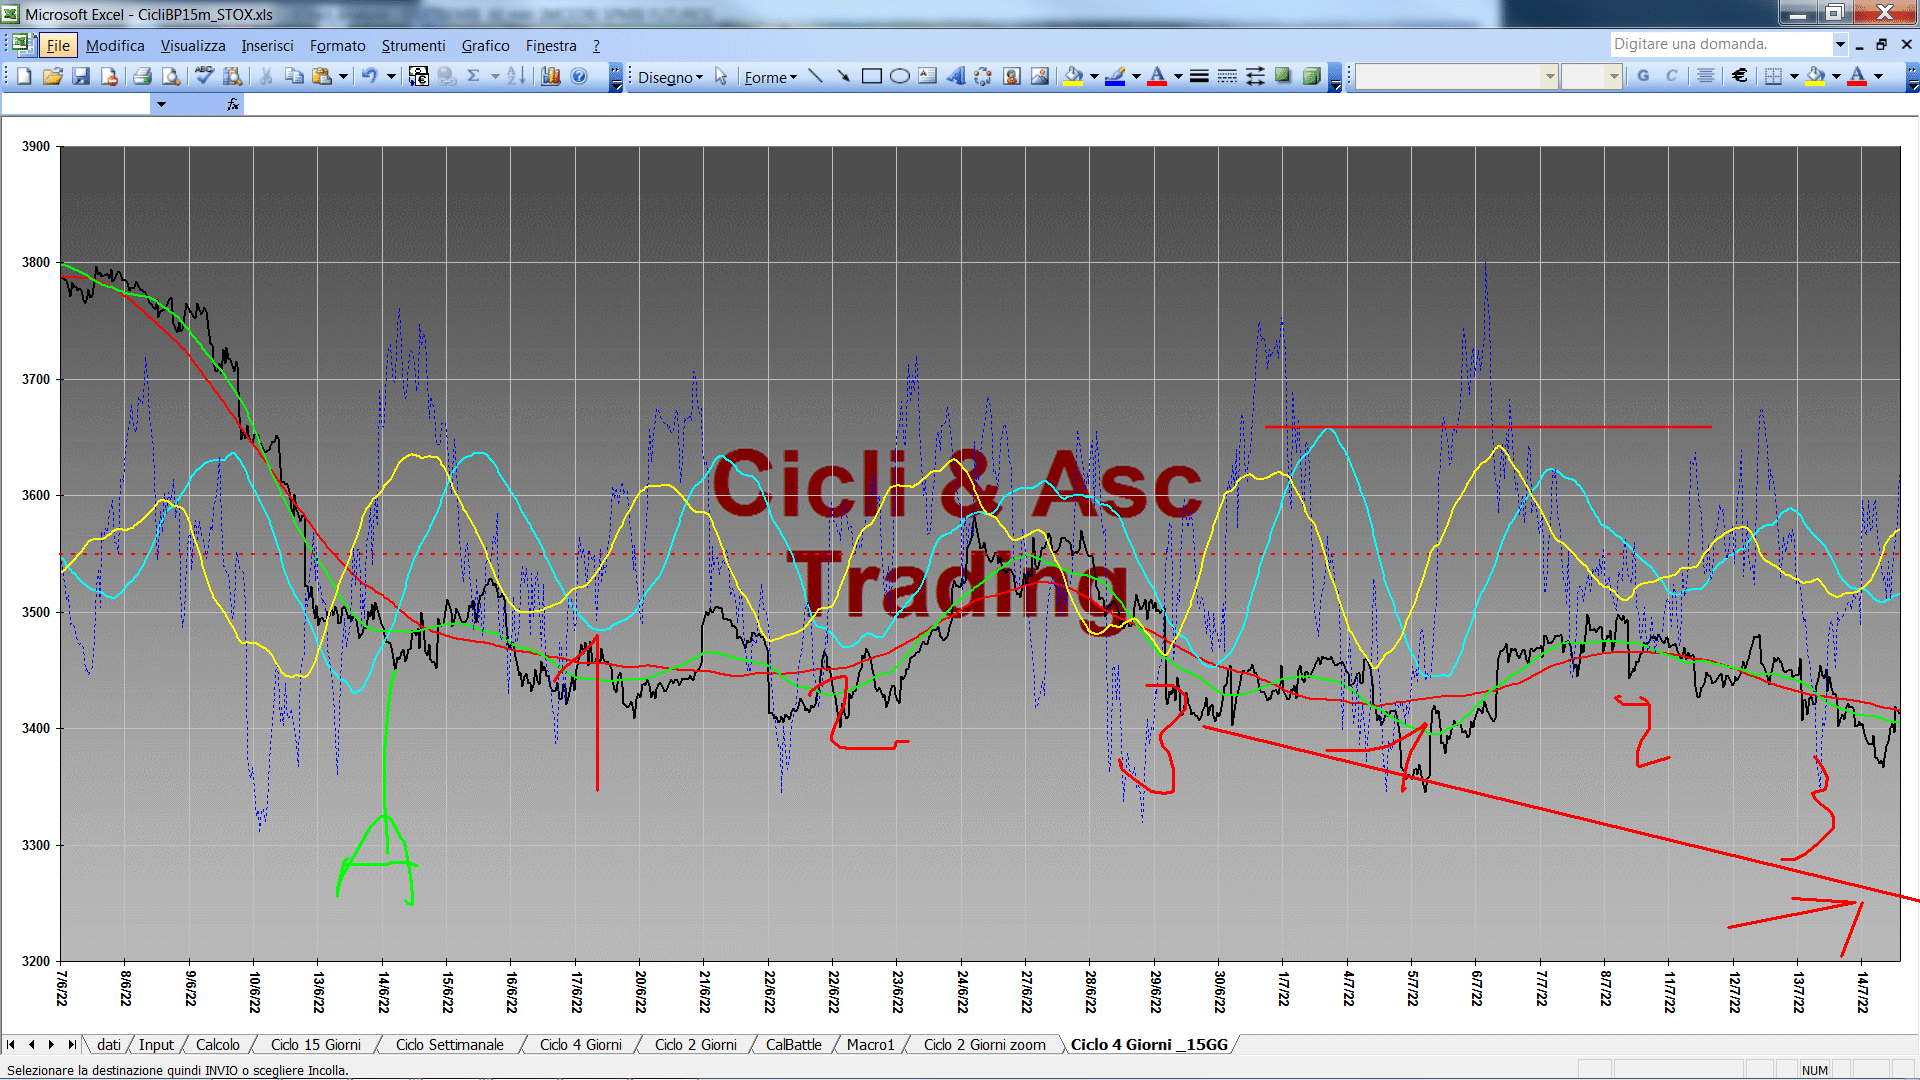This screenshot has width=1920, height=1080.
Task: Select the Select Objects pointer tool
Action: [721, 76]
